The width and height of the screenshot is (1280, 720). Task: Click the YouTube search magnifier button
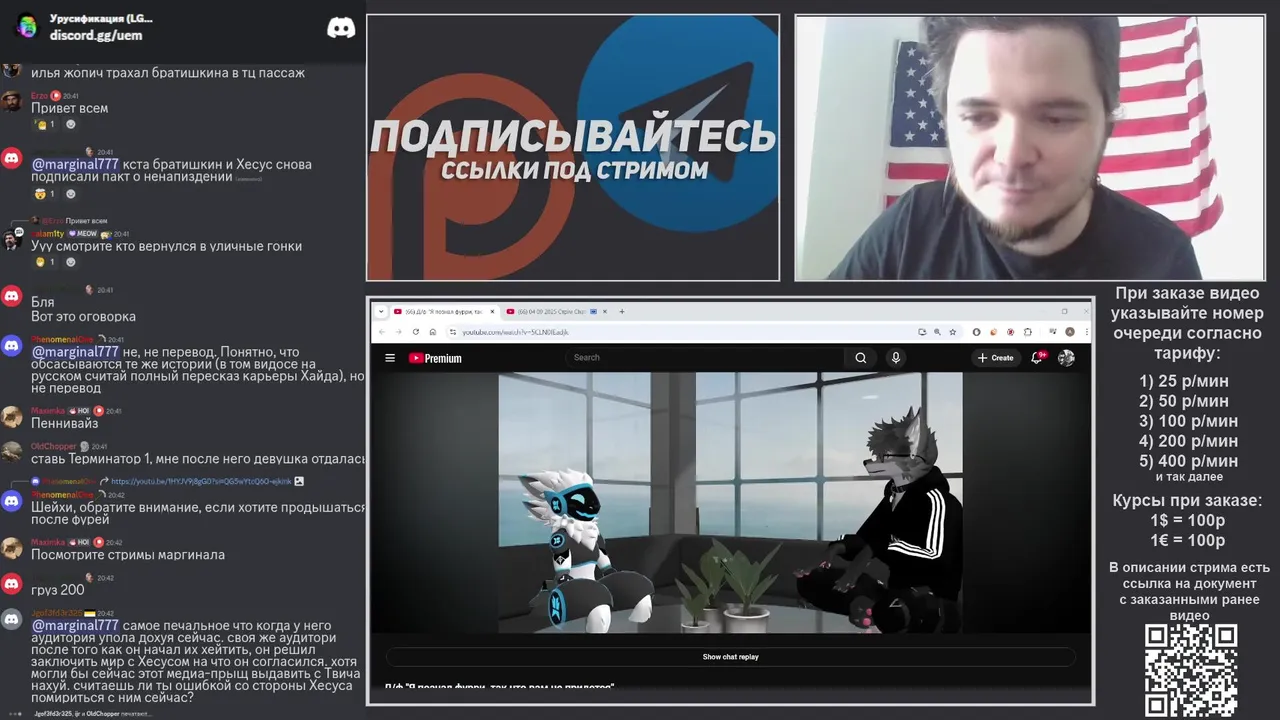click(x=860, y=358)
